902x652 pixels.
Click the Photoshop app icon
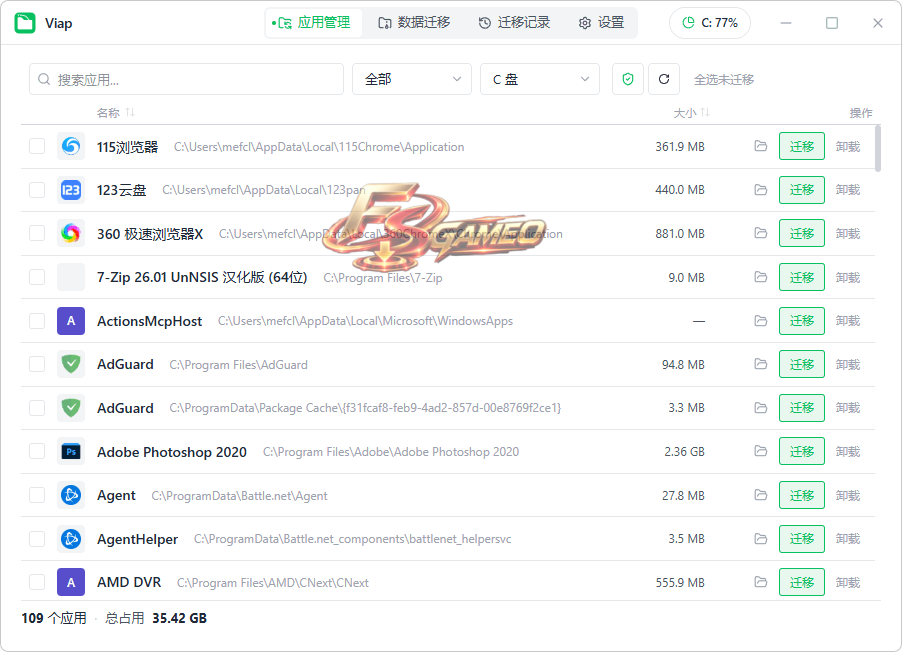(x=71, y=452)
